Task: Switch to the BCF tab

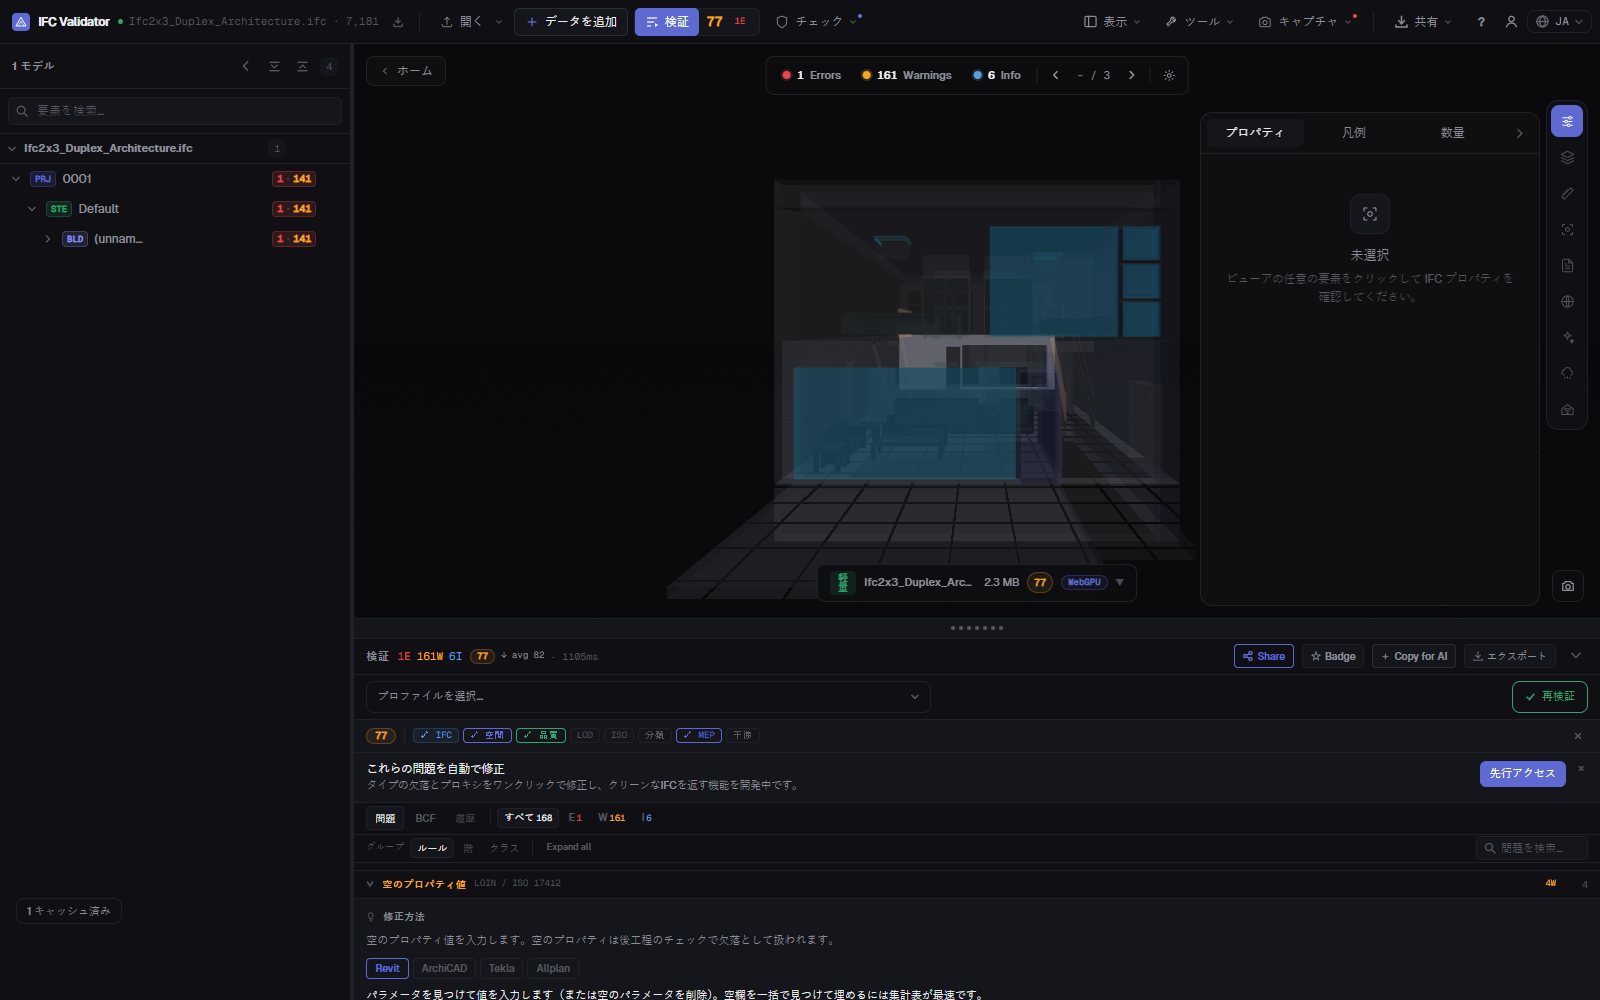Action: [x=425, y=818]
